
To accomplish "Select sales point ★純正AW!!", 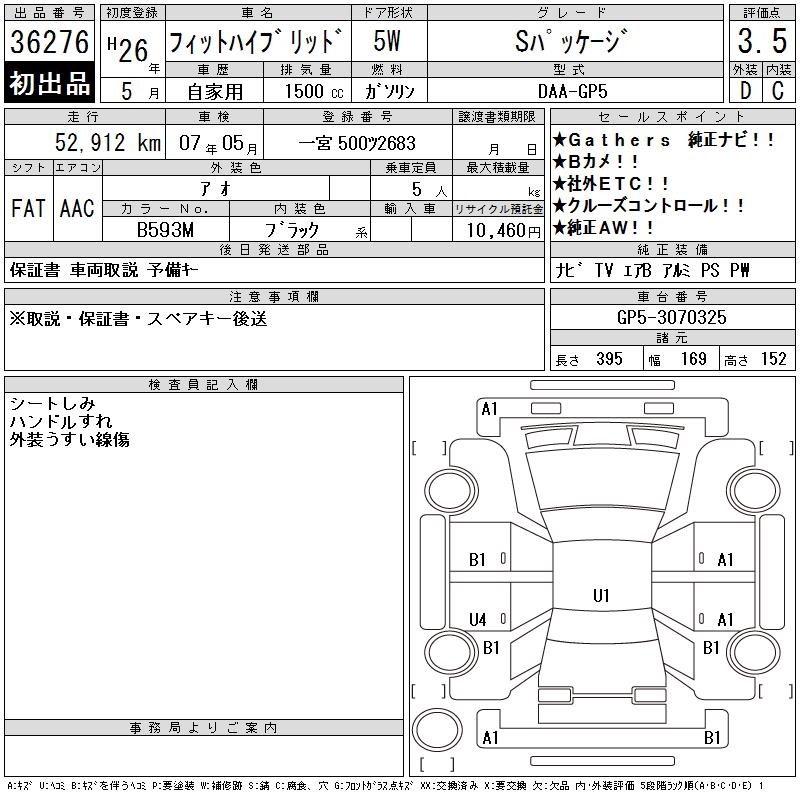I will tap(604, 227).
